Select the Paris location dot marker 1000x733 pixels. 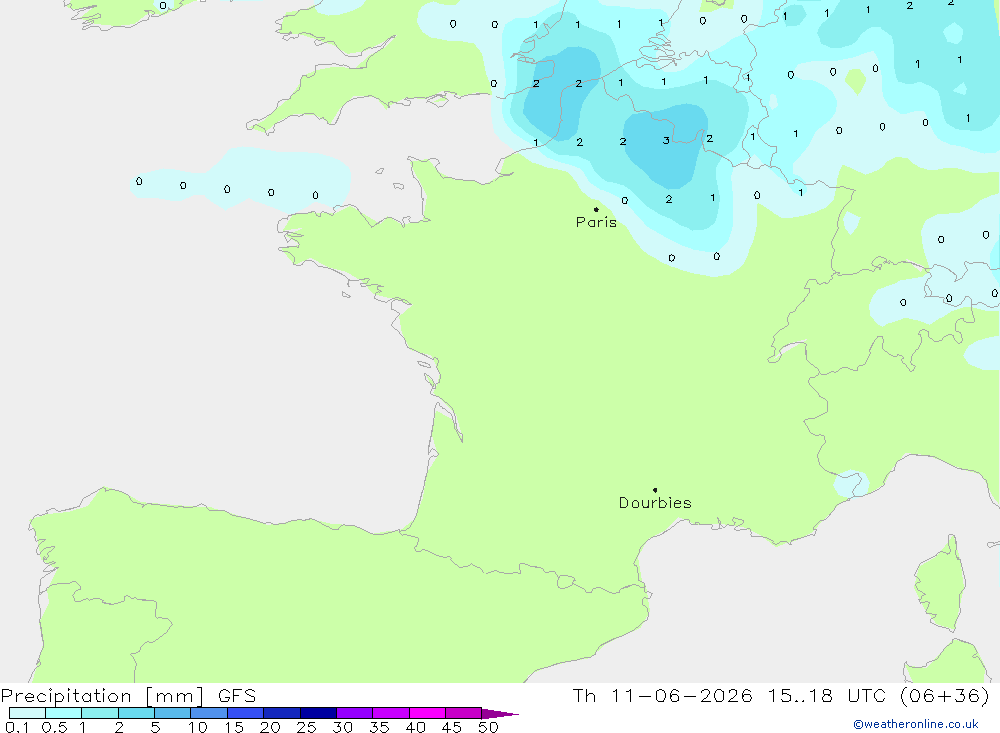click(x=596, y=209)
